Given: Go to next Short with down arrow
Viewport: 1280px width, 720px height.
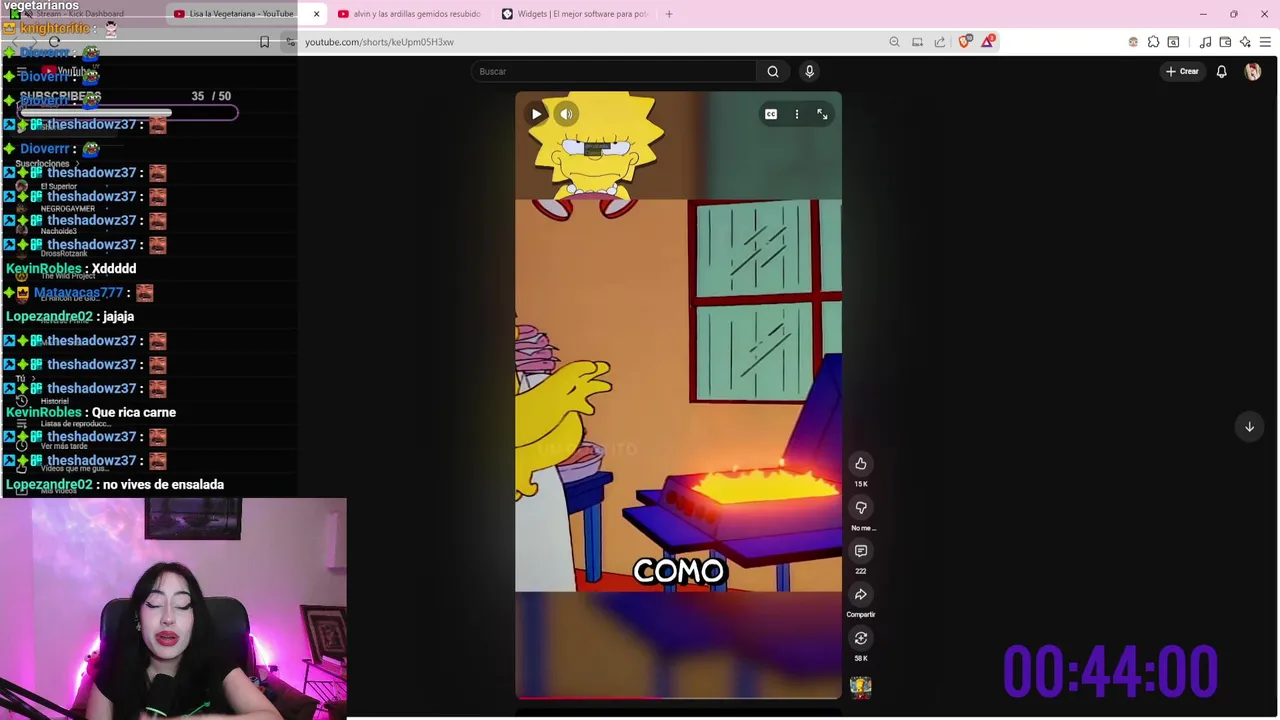Looking at the screenshot, I should 1249,427.
